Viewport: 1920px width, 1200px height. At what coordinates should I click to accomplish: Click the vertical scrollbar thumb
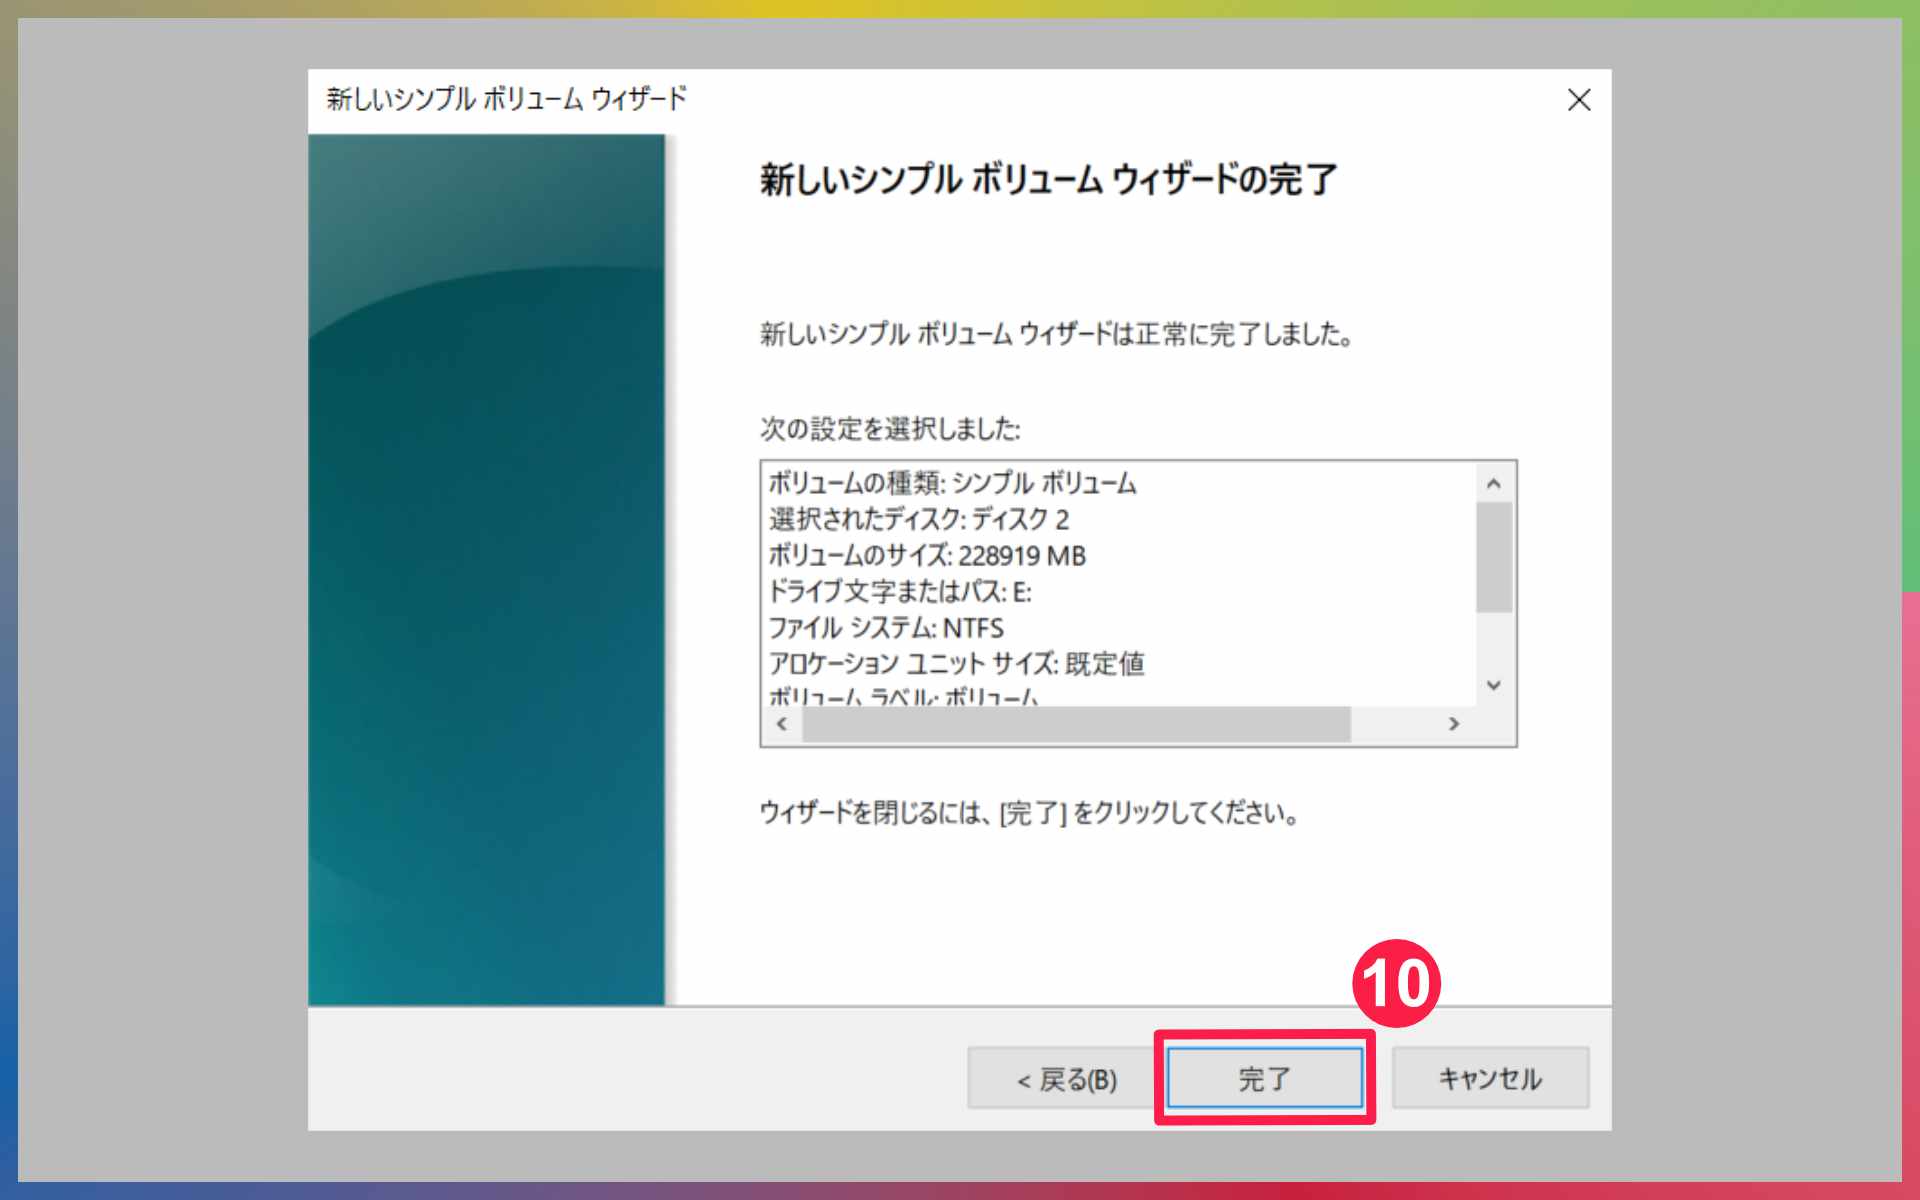1493,557
